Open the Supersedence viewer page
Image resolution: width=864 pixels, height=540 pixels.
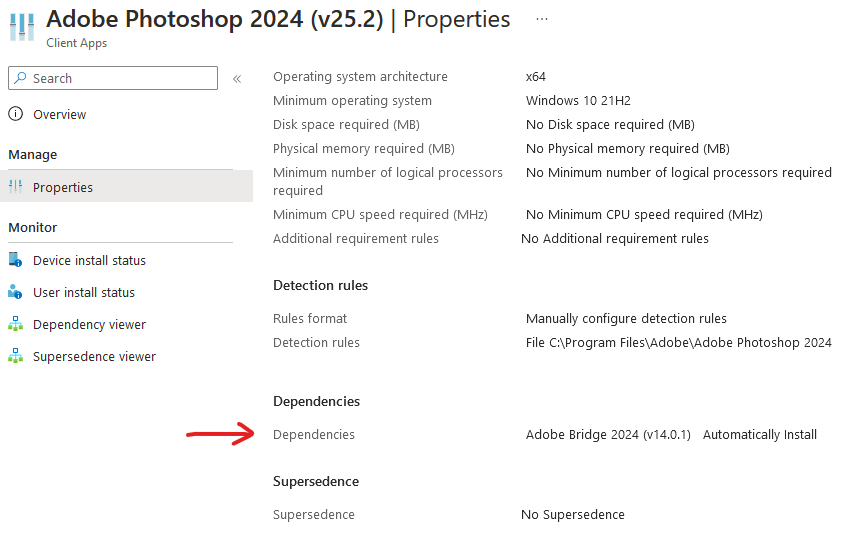pos(94,356)
